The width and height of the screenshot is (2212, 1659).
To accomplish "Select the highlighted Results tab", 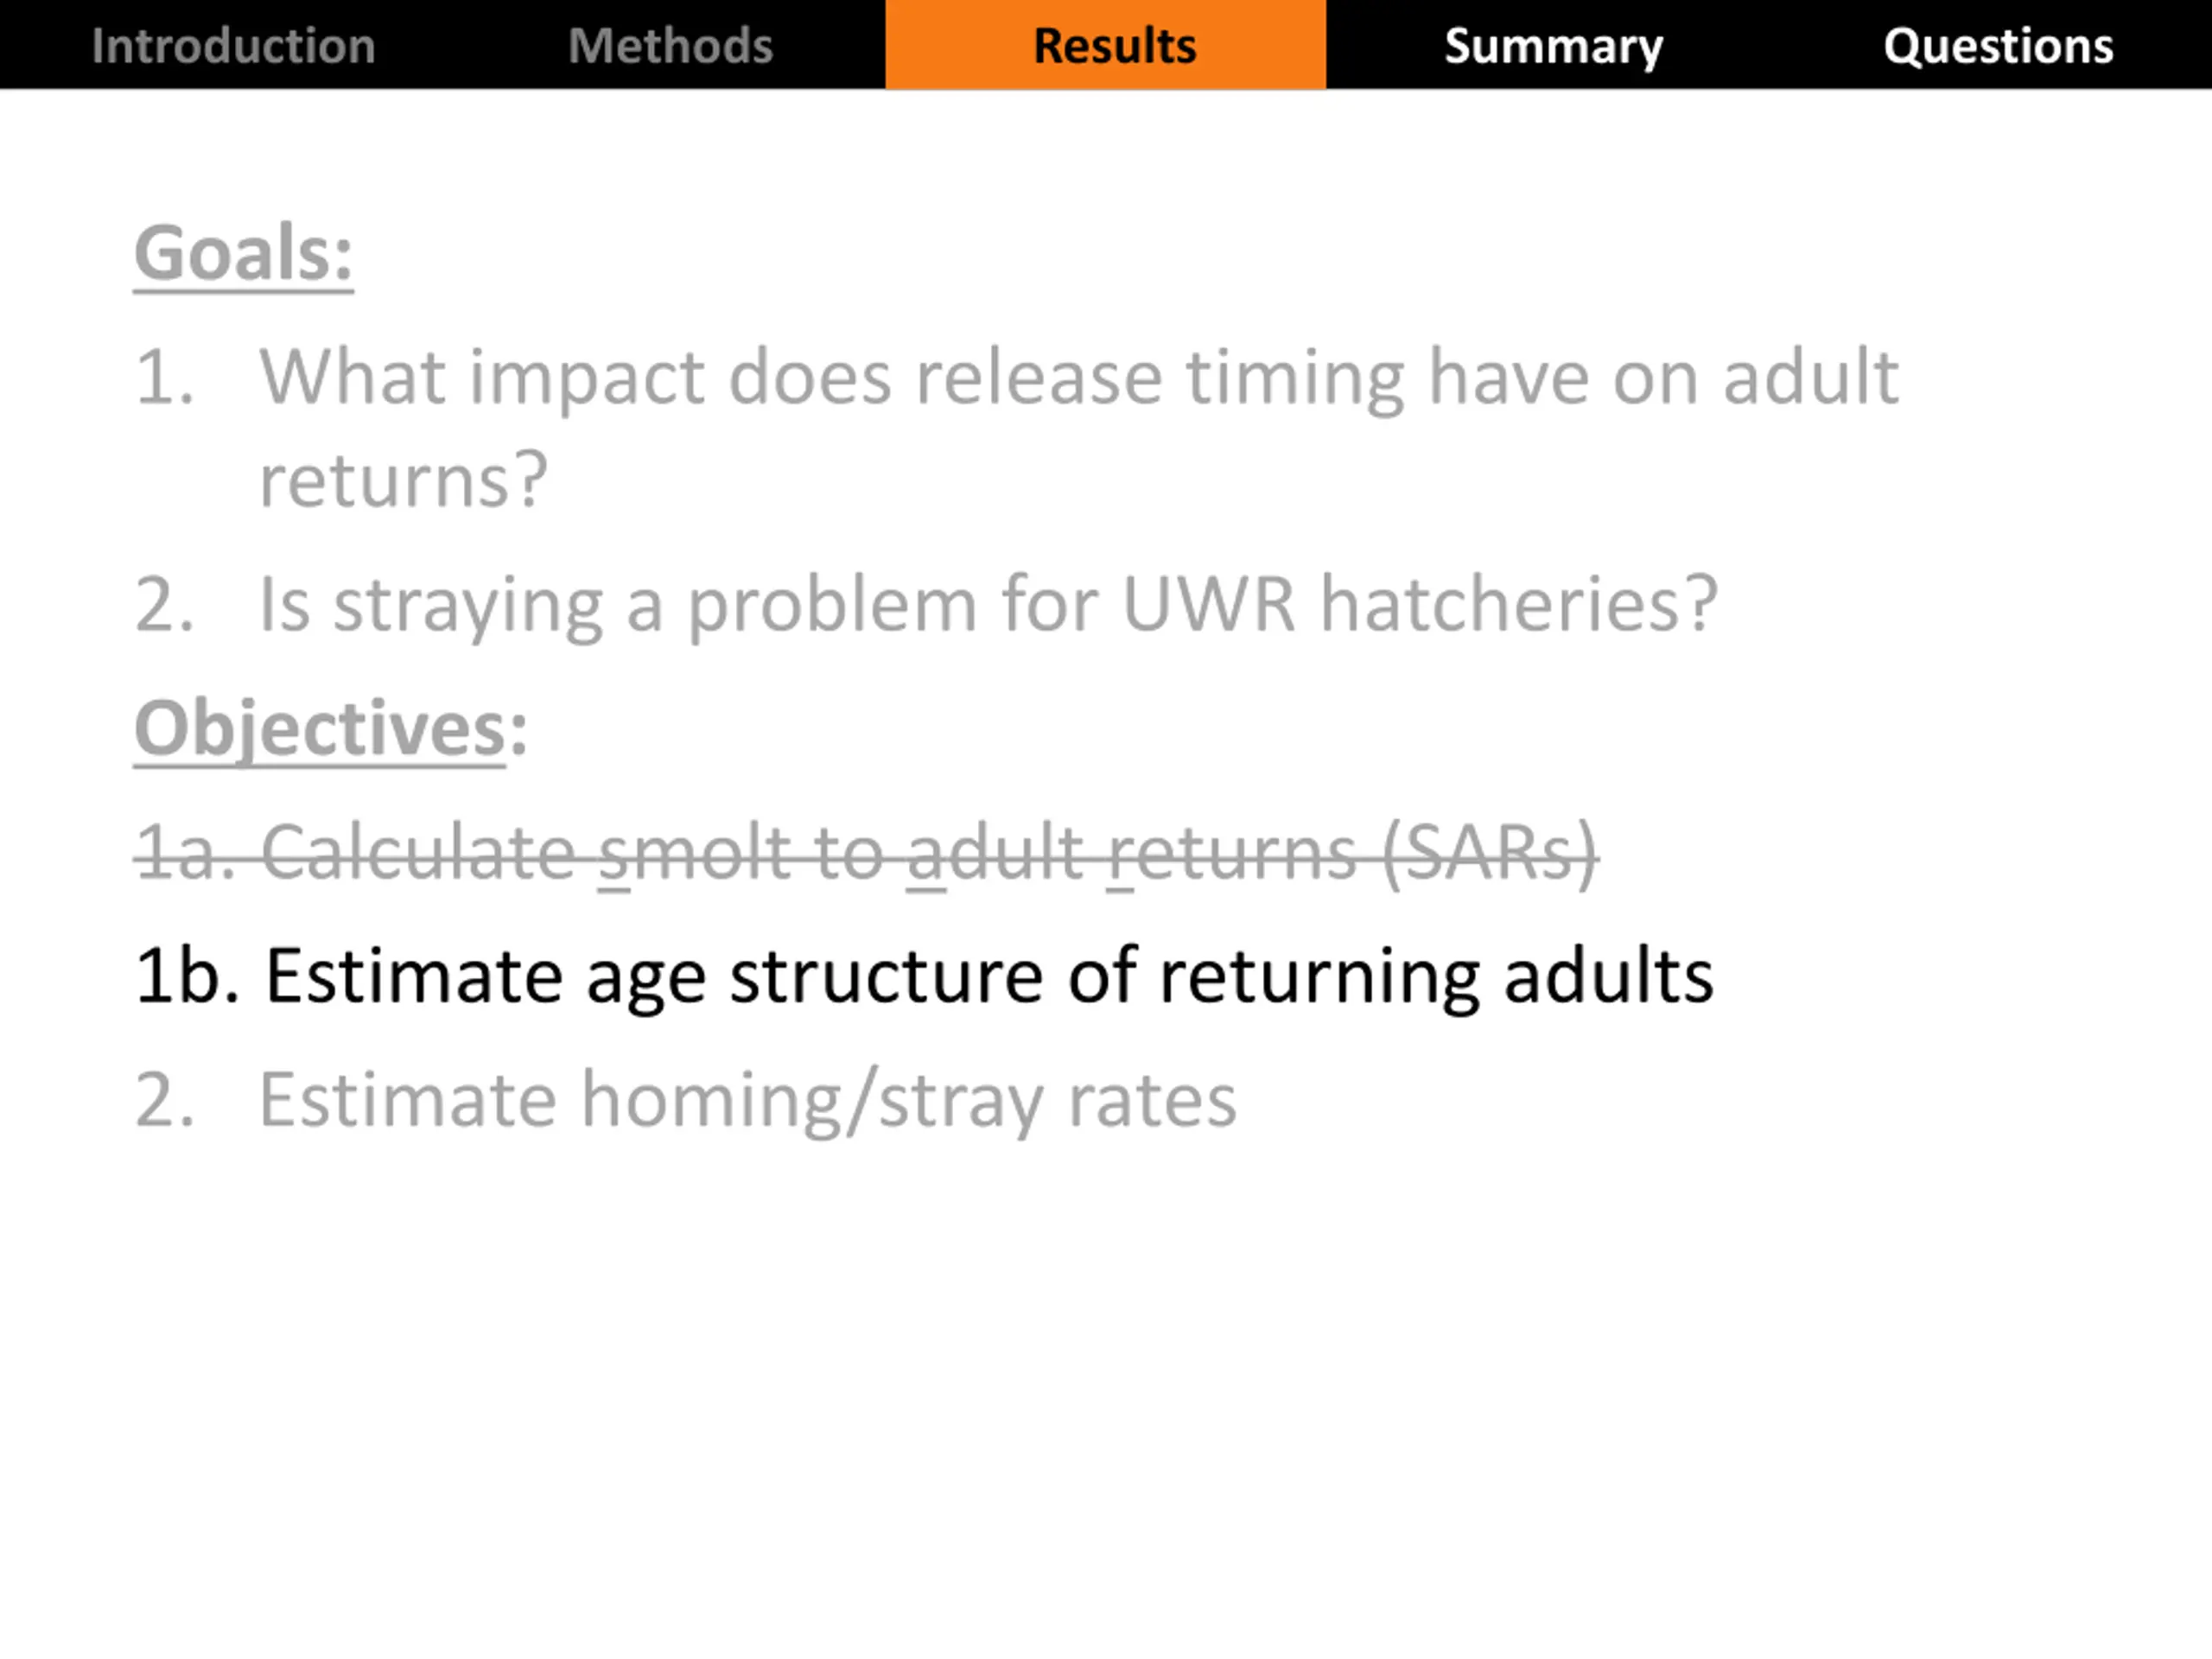I will pyautogui.click(x=1105, y=45).
